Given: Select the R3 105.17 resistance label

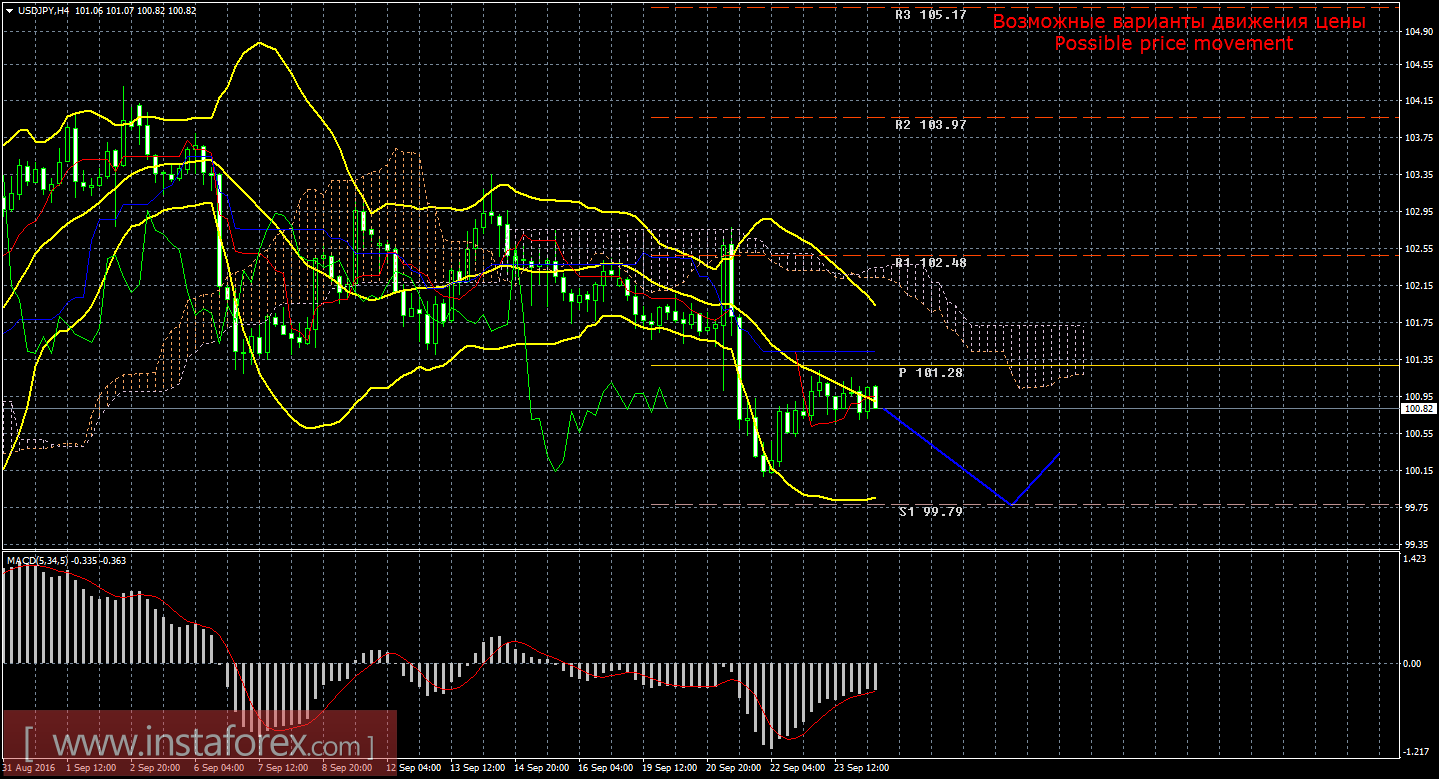Looking at the screenshot, I should [x=930, y=15].
